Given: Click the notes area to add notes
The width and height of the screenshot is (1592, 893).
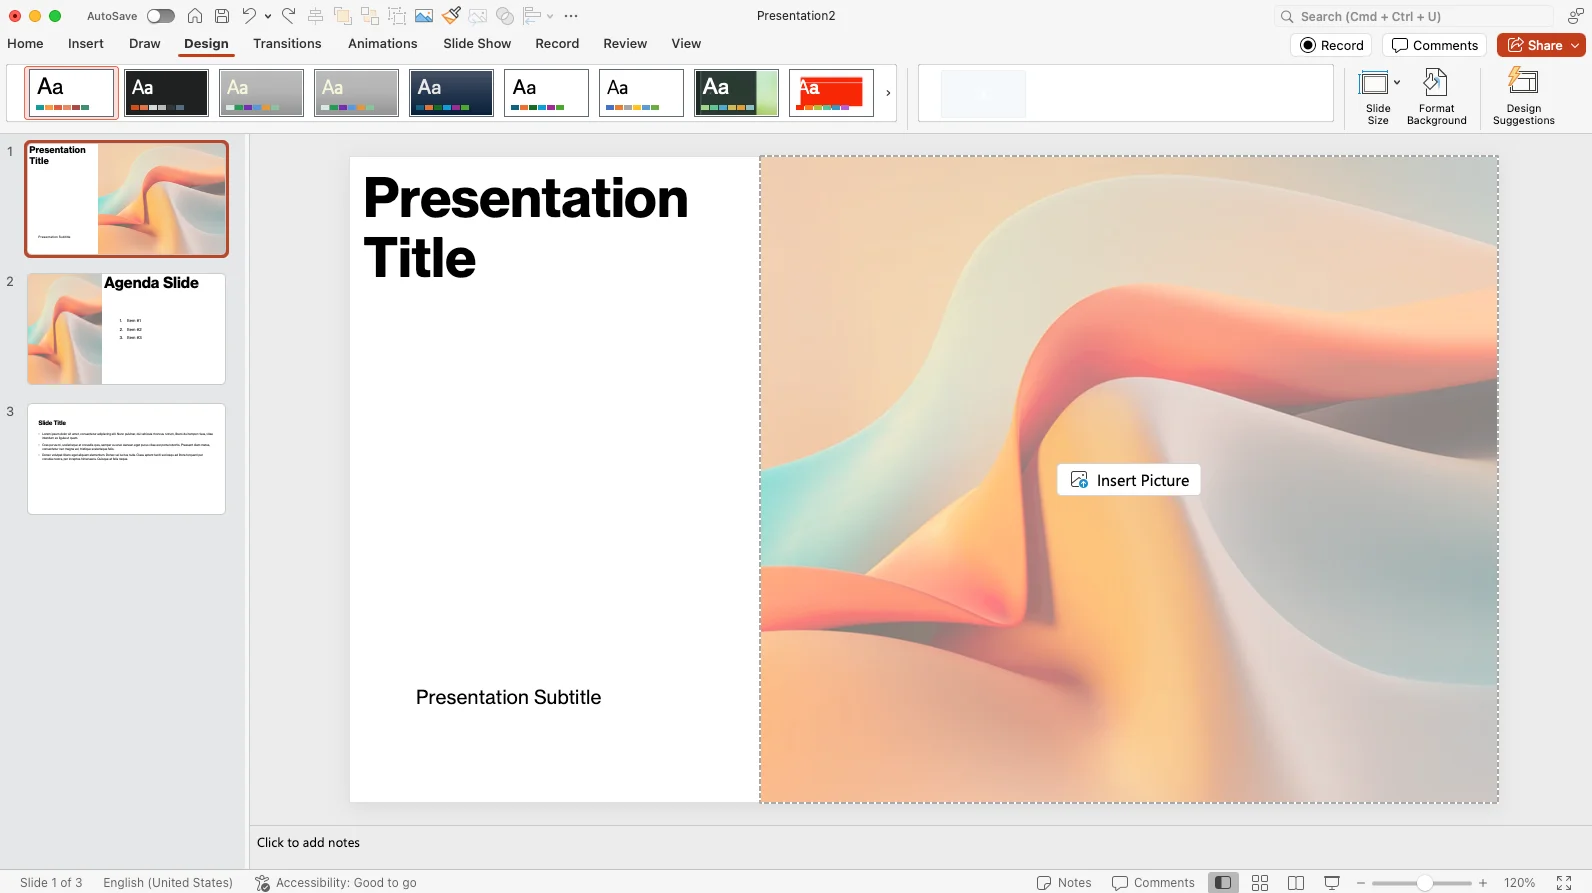Looking at the screenshot, I should [308, 843].
